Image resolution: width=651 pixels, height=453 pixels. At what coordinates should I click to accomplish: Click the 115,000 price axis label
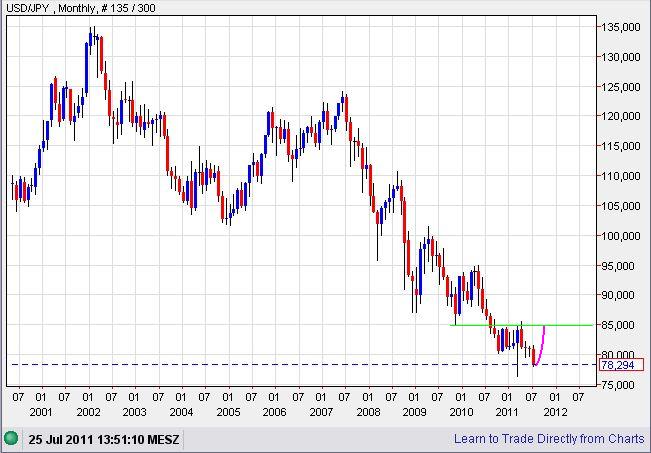(x=621, y=146)
